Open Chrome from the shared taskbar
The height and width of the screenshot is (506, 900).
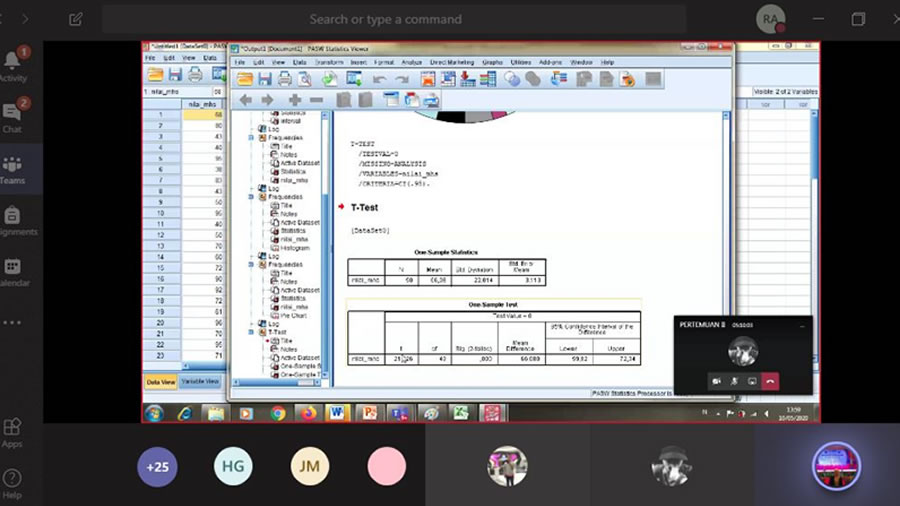pos(277,413)
